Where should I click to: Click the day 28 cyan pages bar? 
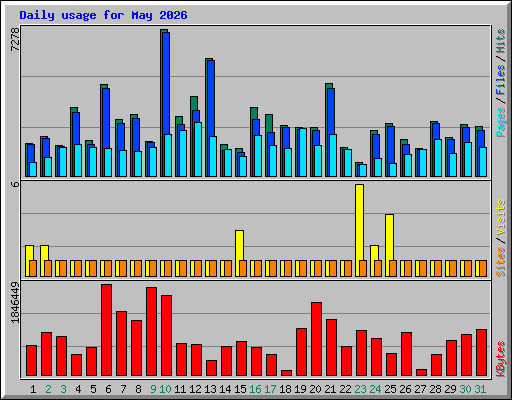[438, 158]
